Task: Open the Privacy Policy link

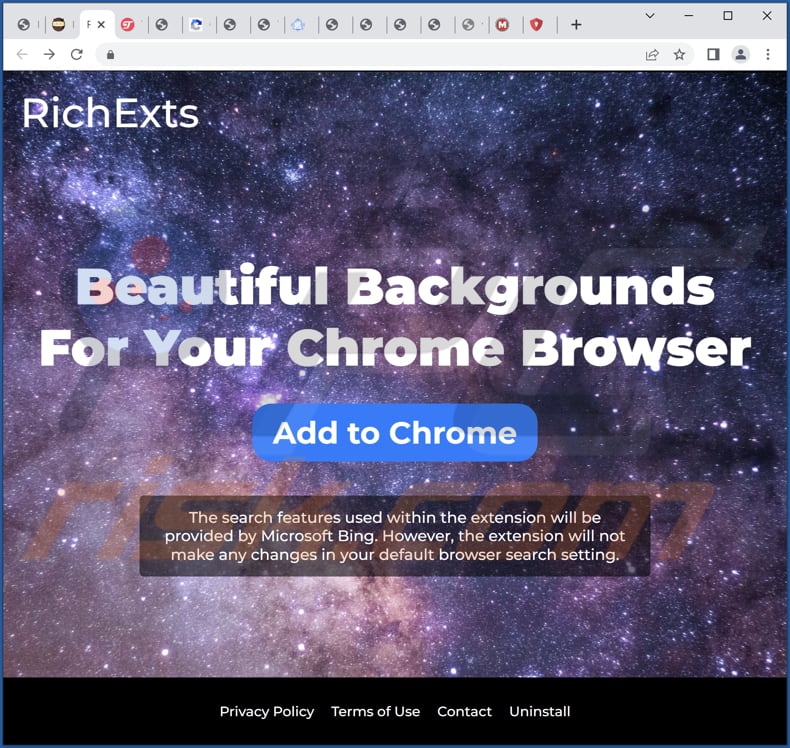Action: [267, 711]
